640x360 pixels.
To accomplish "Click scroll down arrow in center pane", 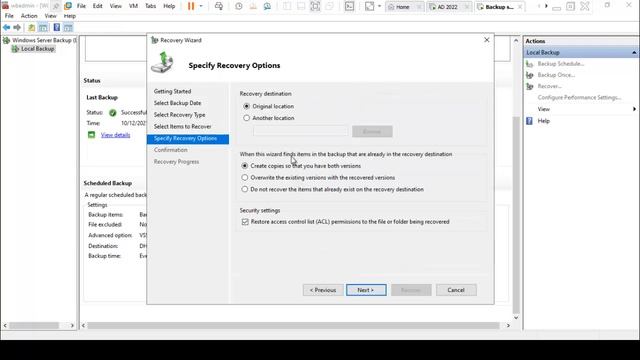I will pos(516,318).
